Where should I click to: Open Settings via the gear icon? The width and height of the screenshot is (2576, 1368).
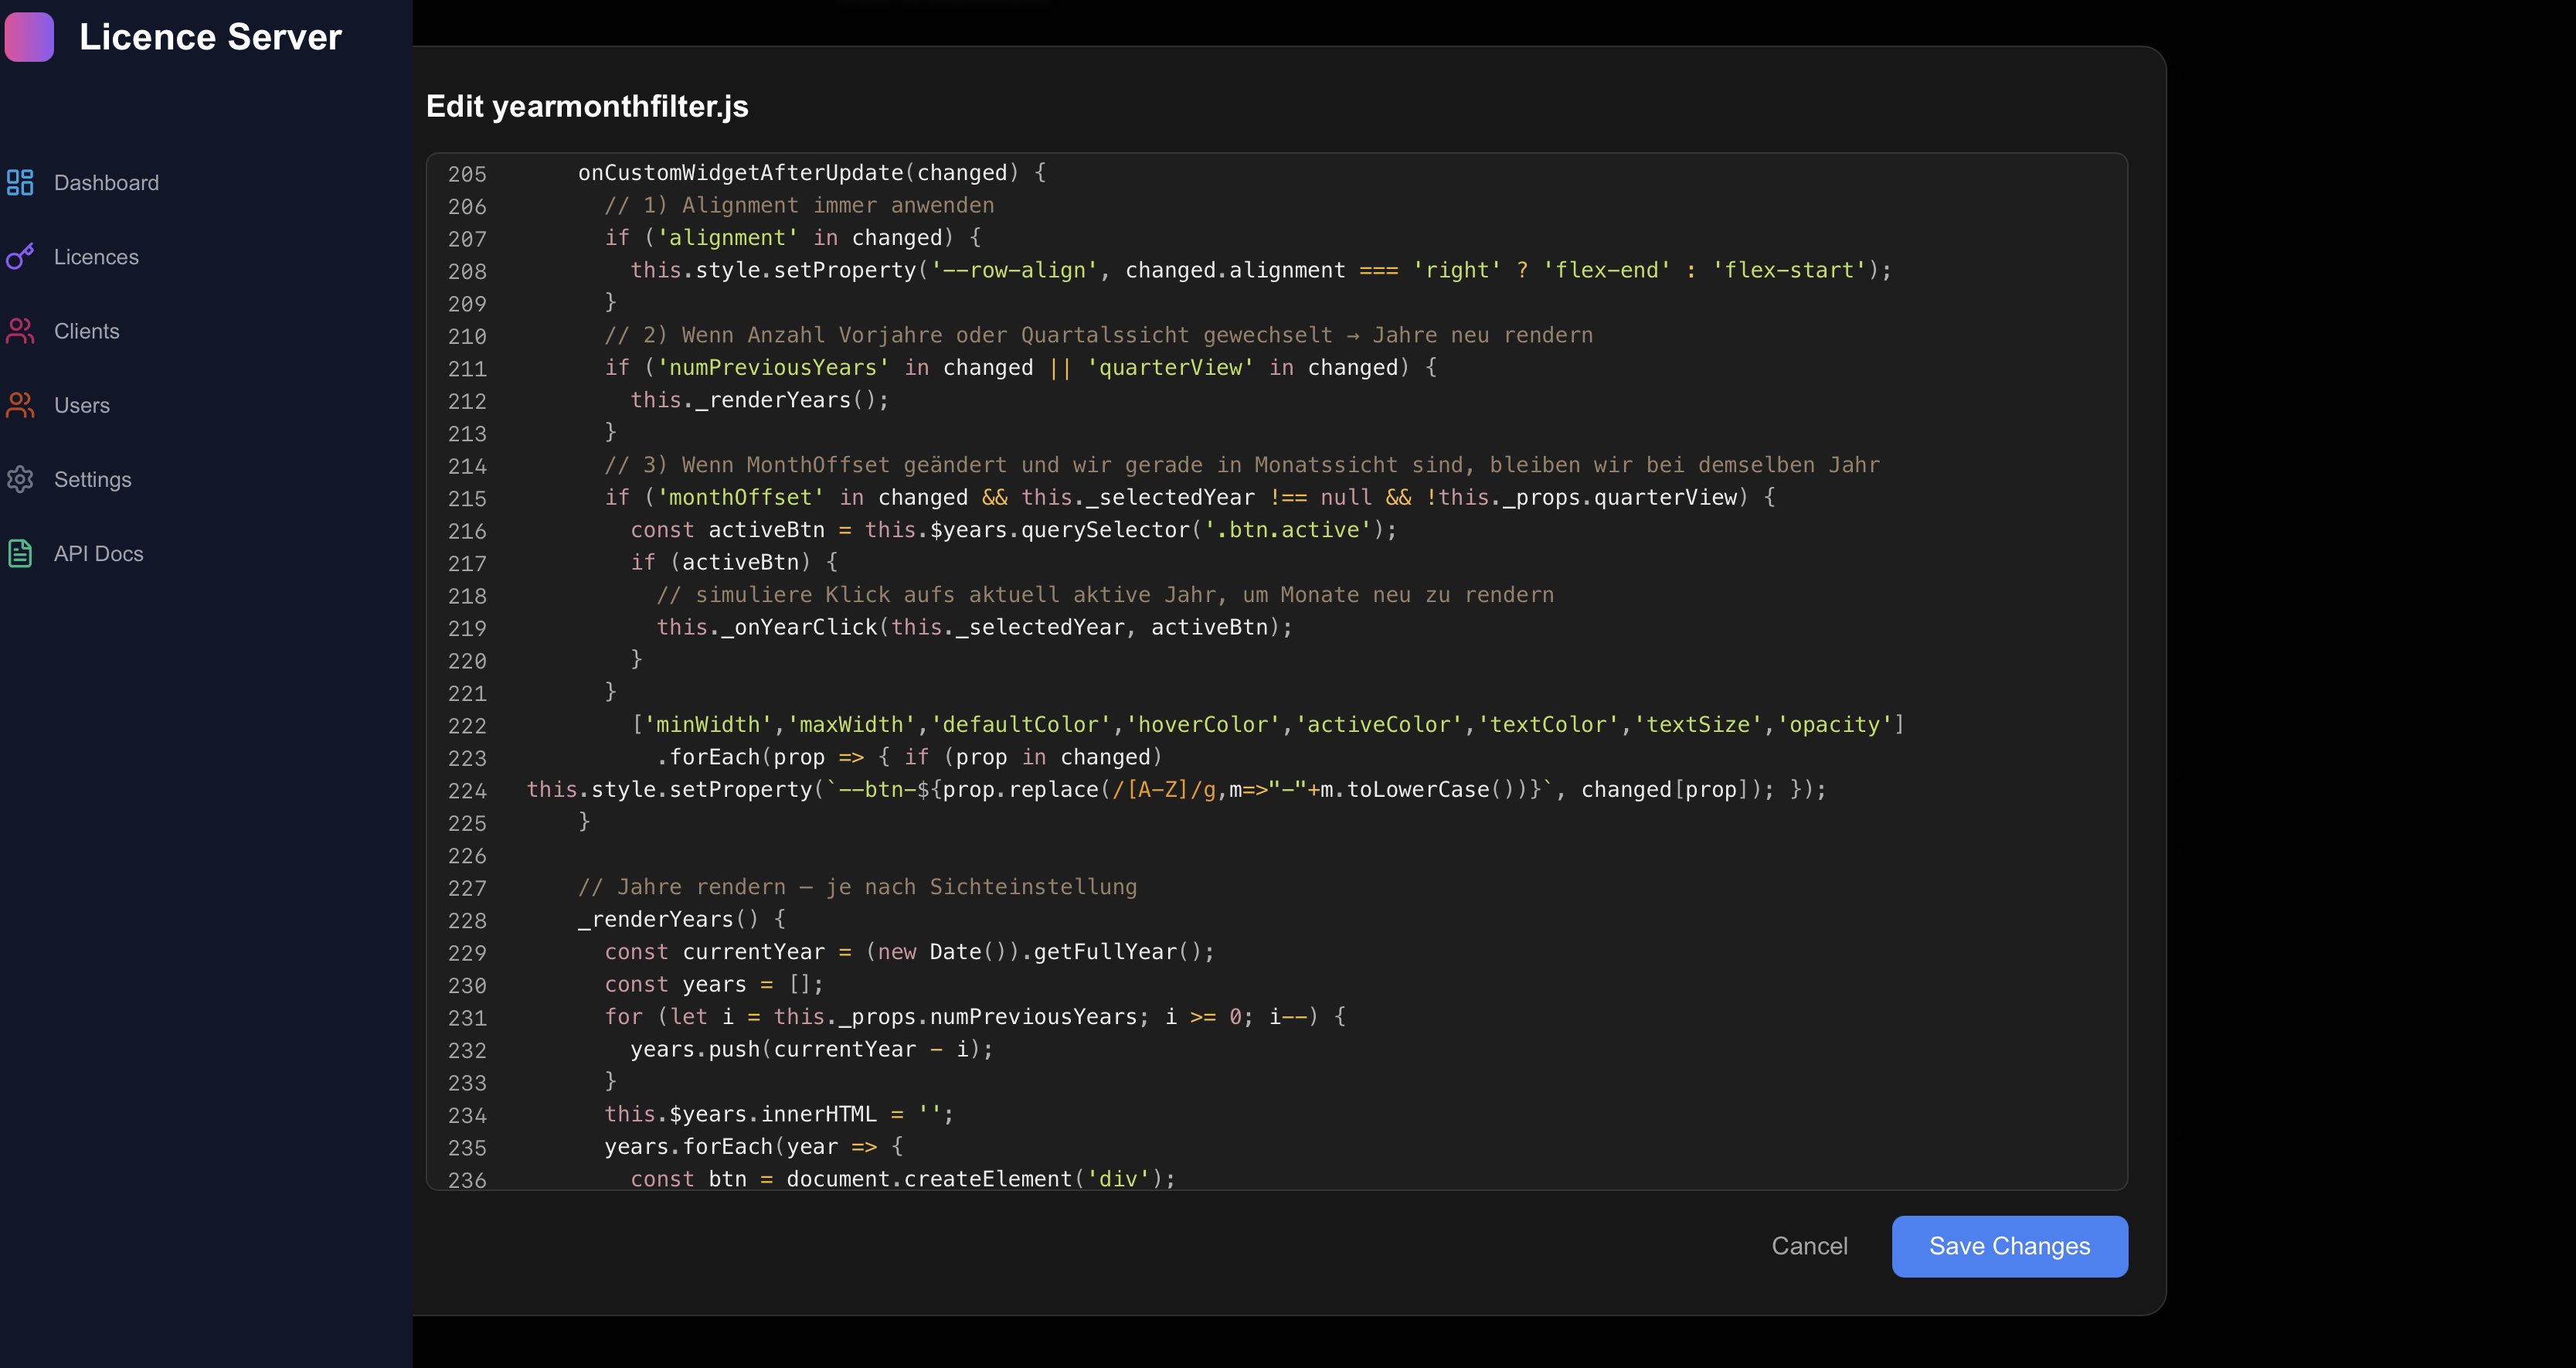(21, 479)
